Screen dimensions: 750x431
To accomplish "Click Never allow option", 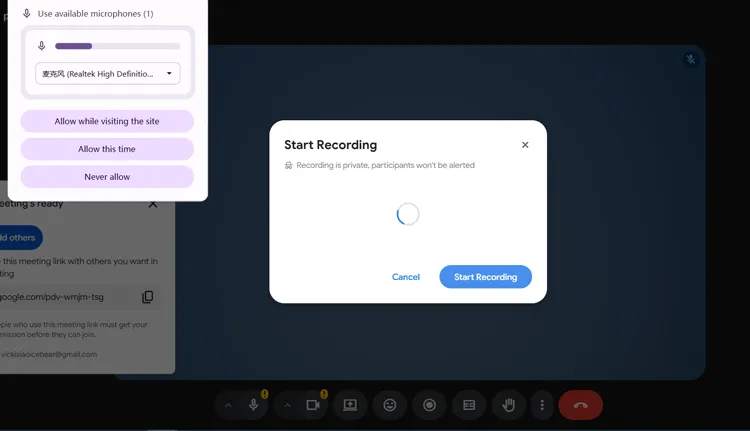I will (107, 177).
